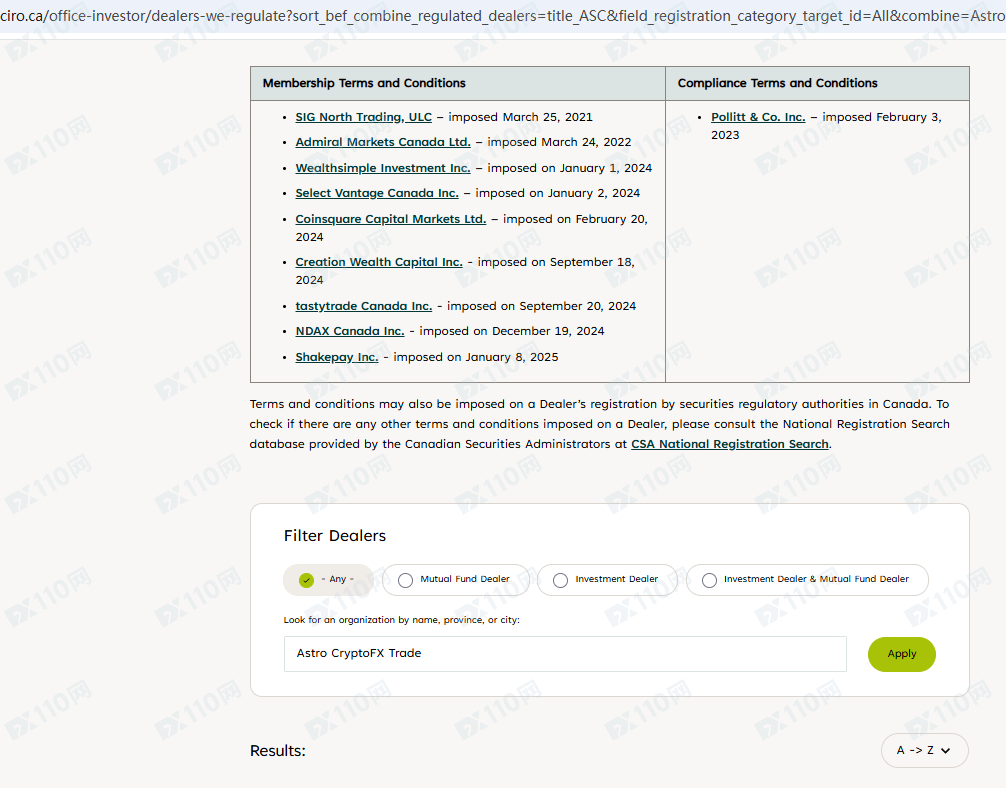This screenshot has height=788, width=1006.
Task: Open Creation Wealth Capital Inc. link
Action: [x=379, y=262]
